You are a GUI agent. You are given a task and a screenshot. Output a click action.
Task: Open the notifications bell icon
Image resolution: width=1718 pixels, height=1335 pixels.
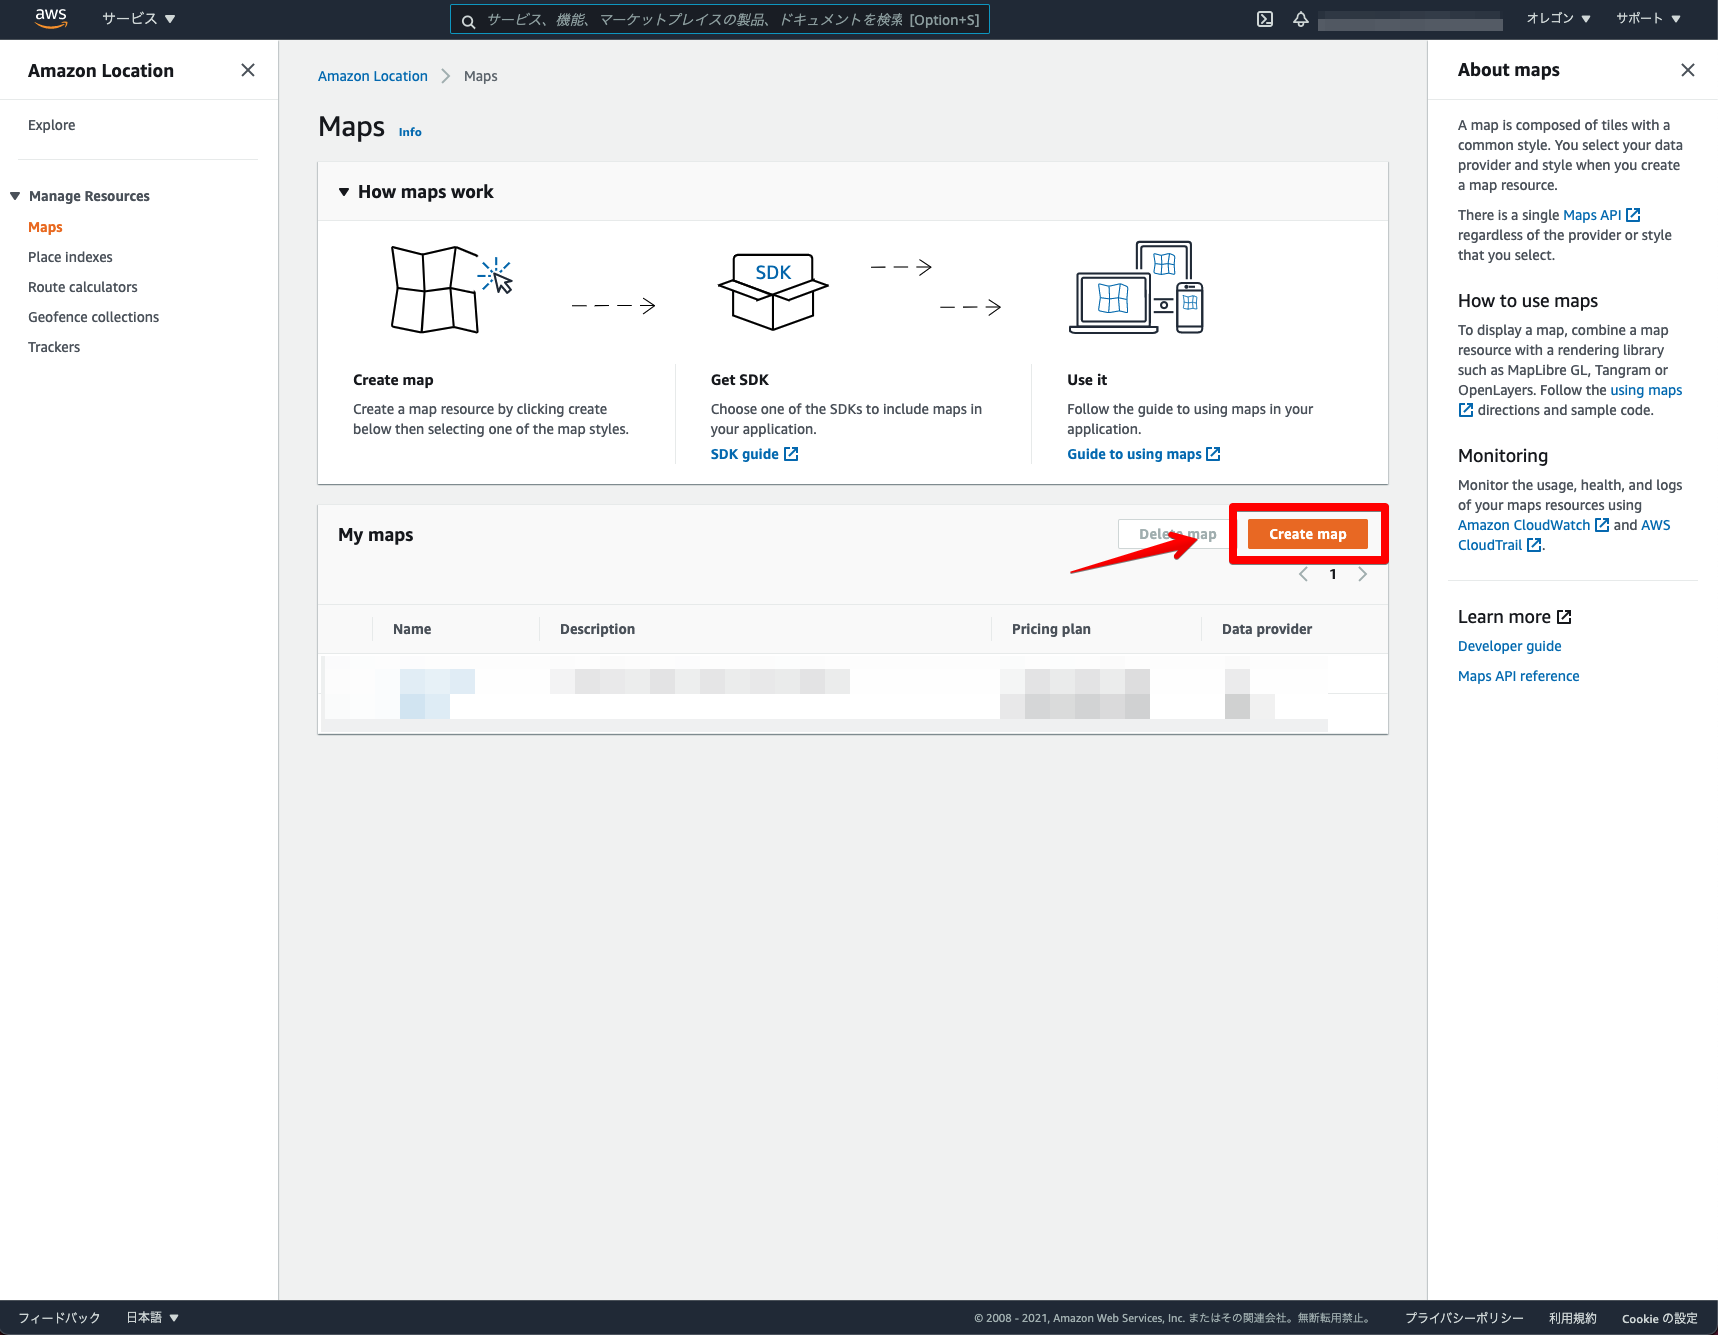click(1300, 19)
